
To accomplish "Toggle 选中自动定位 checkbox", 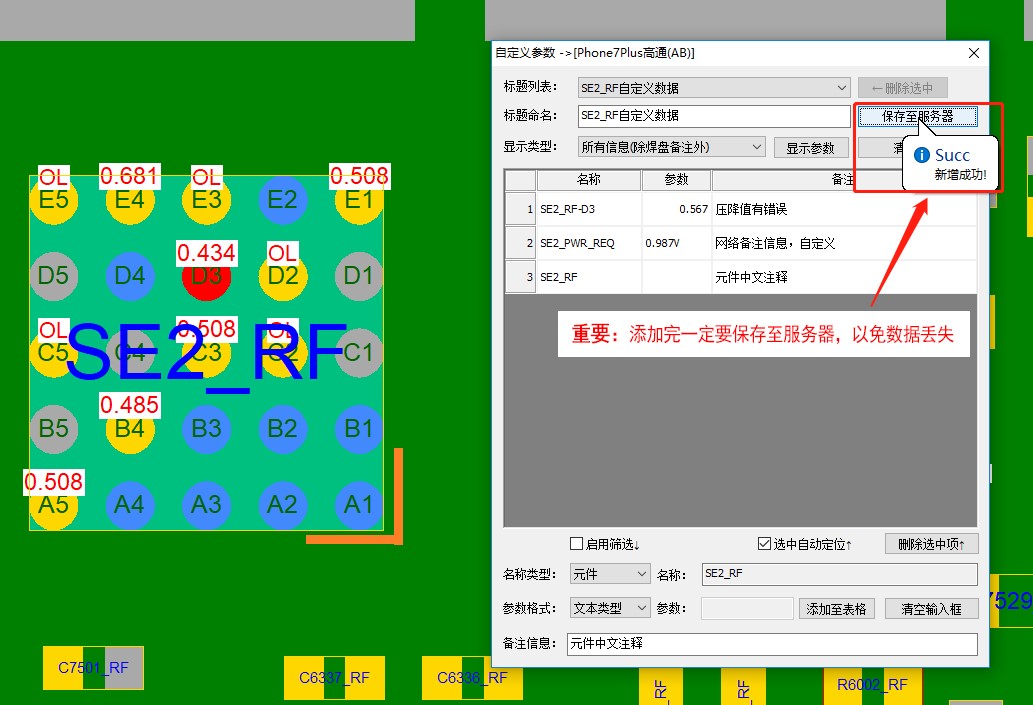I will 764,544.
